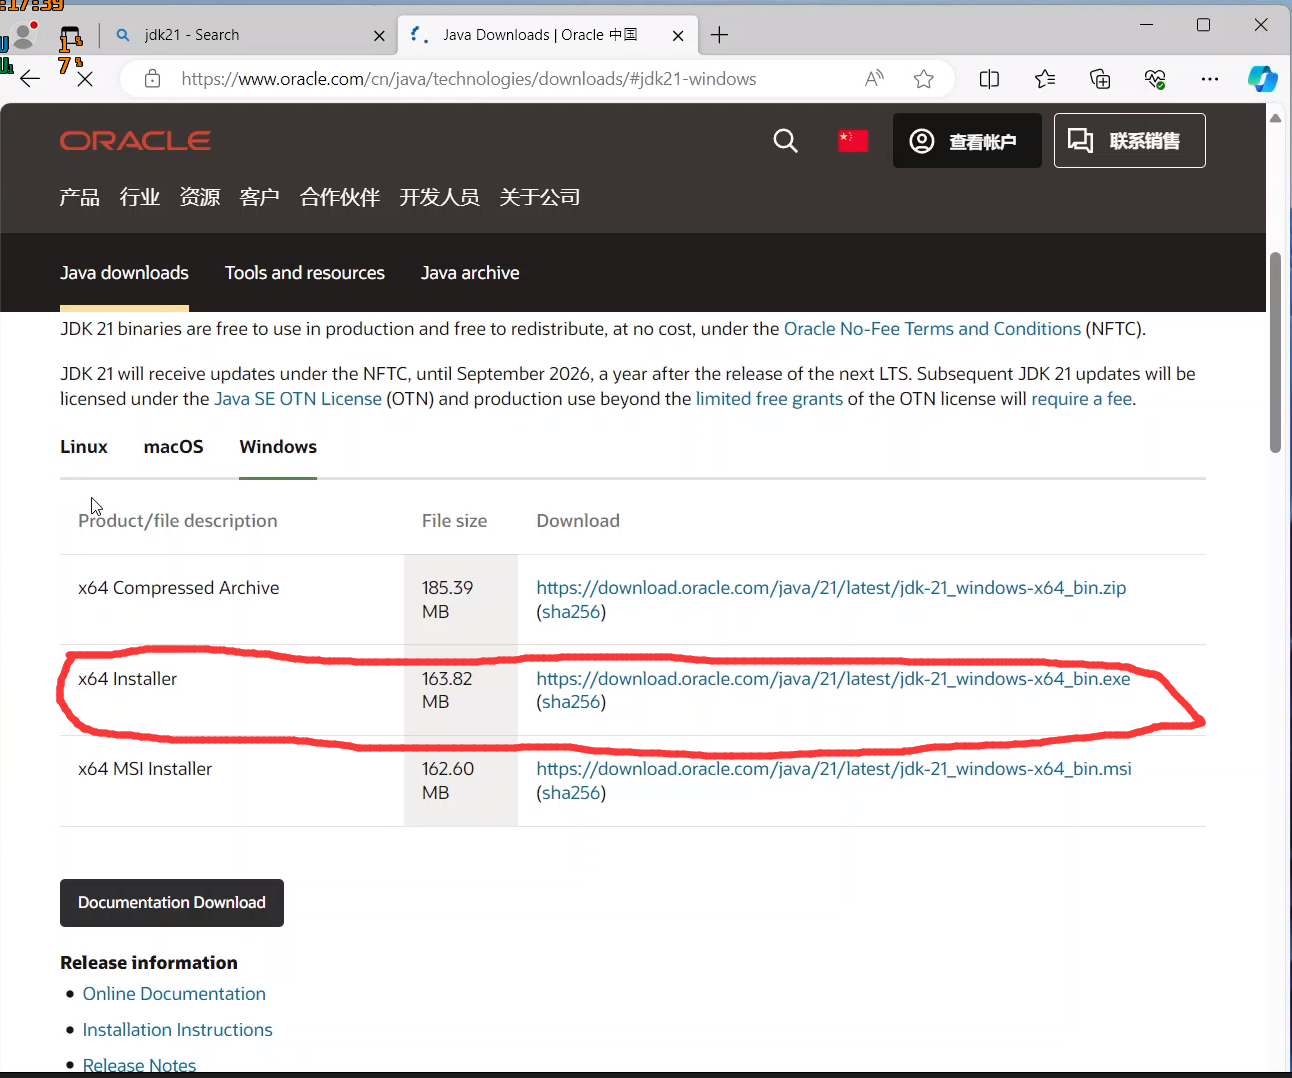Viewport: 1292px width, 1078px height.
Task: Follow the require a fee link
Action: (x=1081, y=399)
